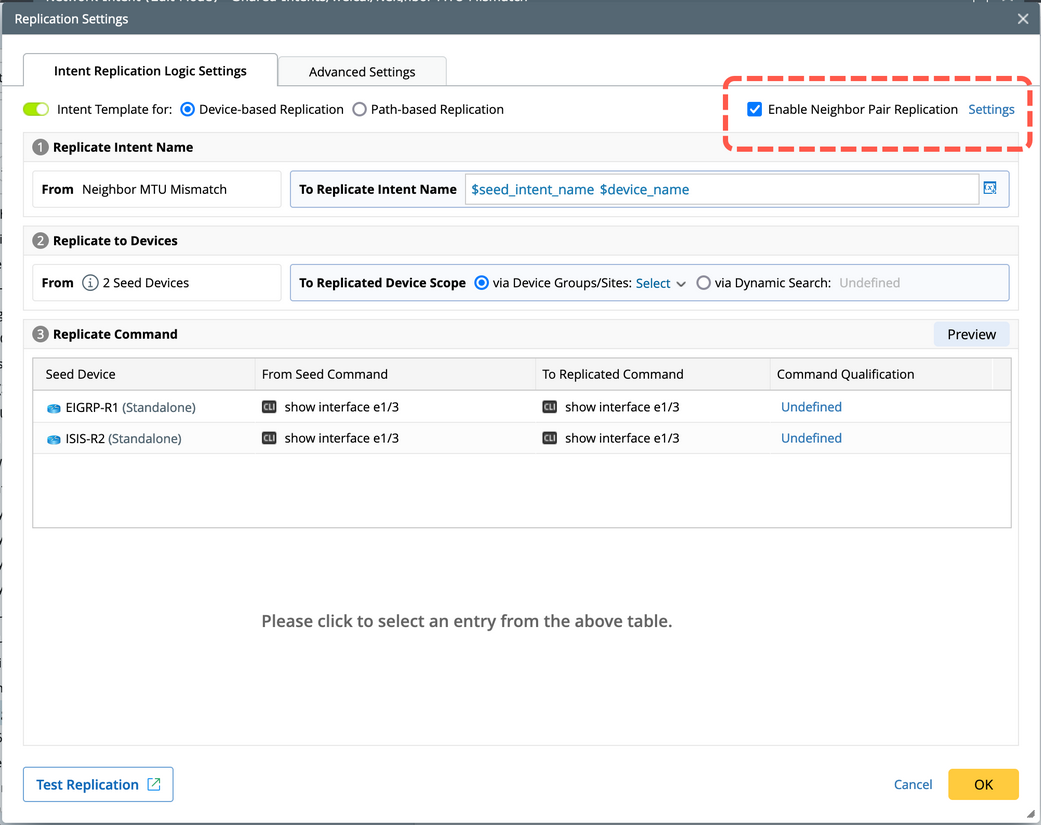Click the EIGRP-R1 router device icon

point(54,408)
